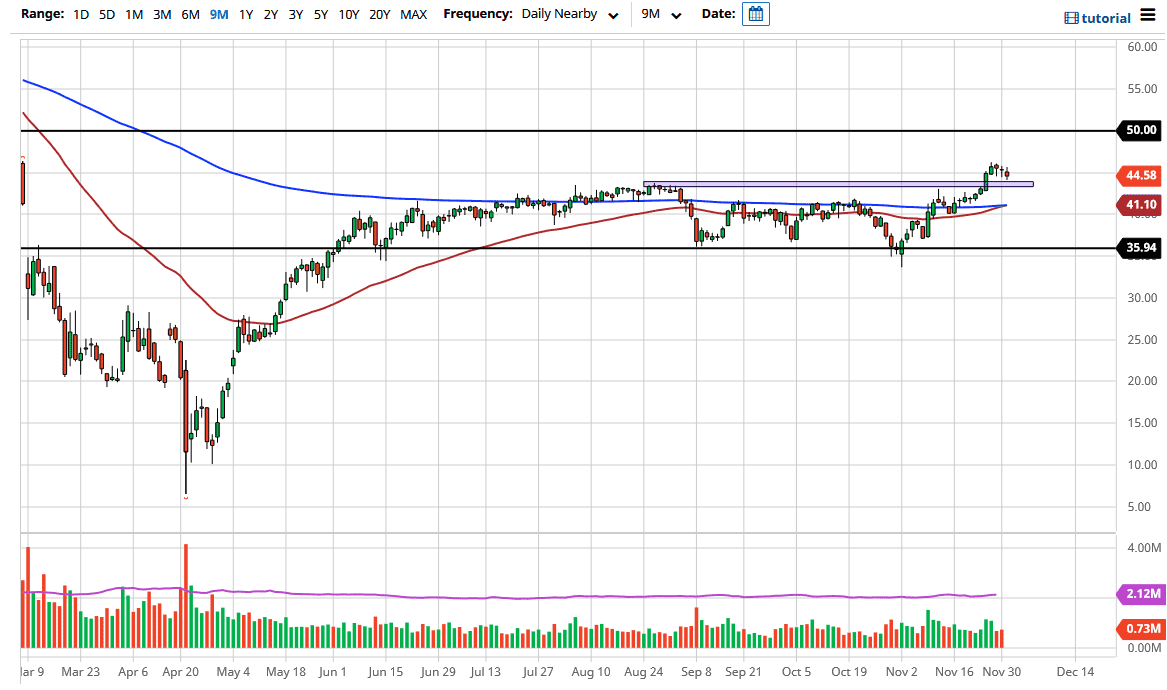Select the 2Y range
The width and height of the screenshot is (1167, 690).
click(270, 15)
